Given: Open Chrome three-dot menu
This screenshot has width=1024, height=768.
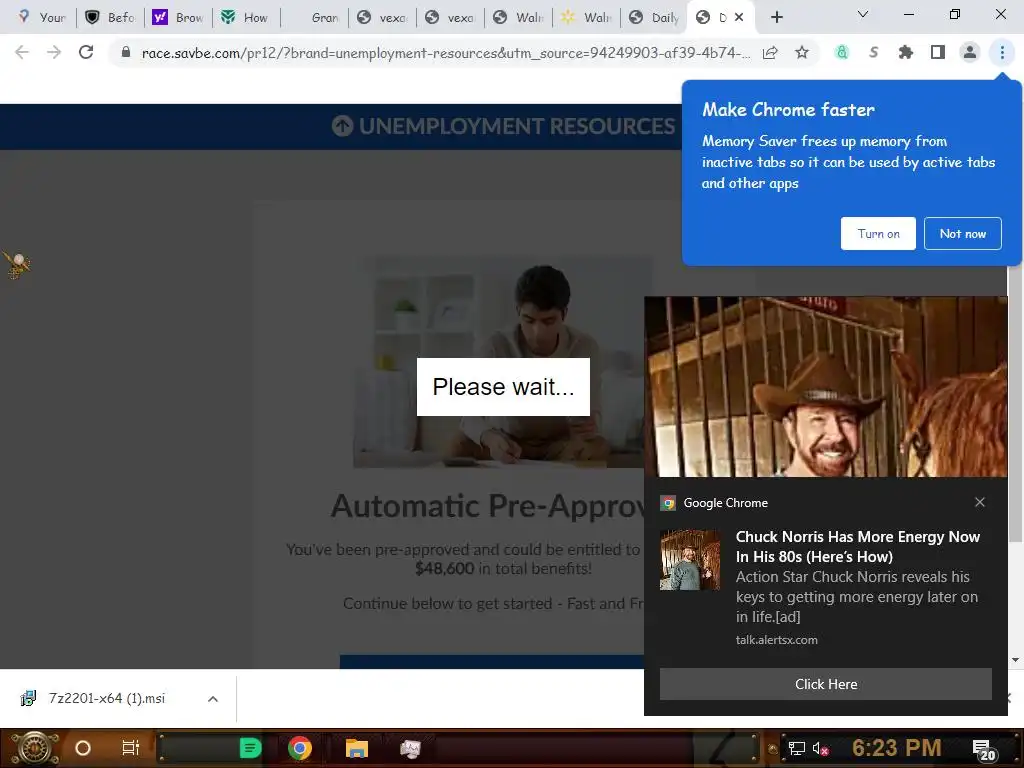Looking at the screenshot, I should point(1002,52).
